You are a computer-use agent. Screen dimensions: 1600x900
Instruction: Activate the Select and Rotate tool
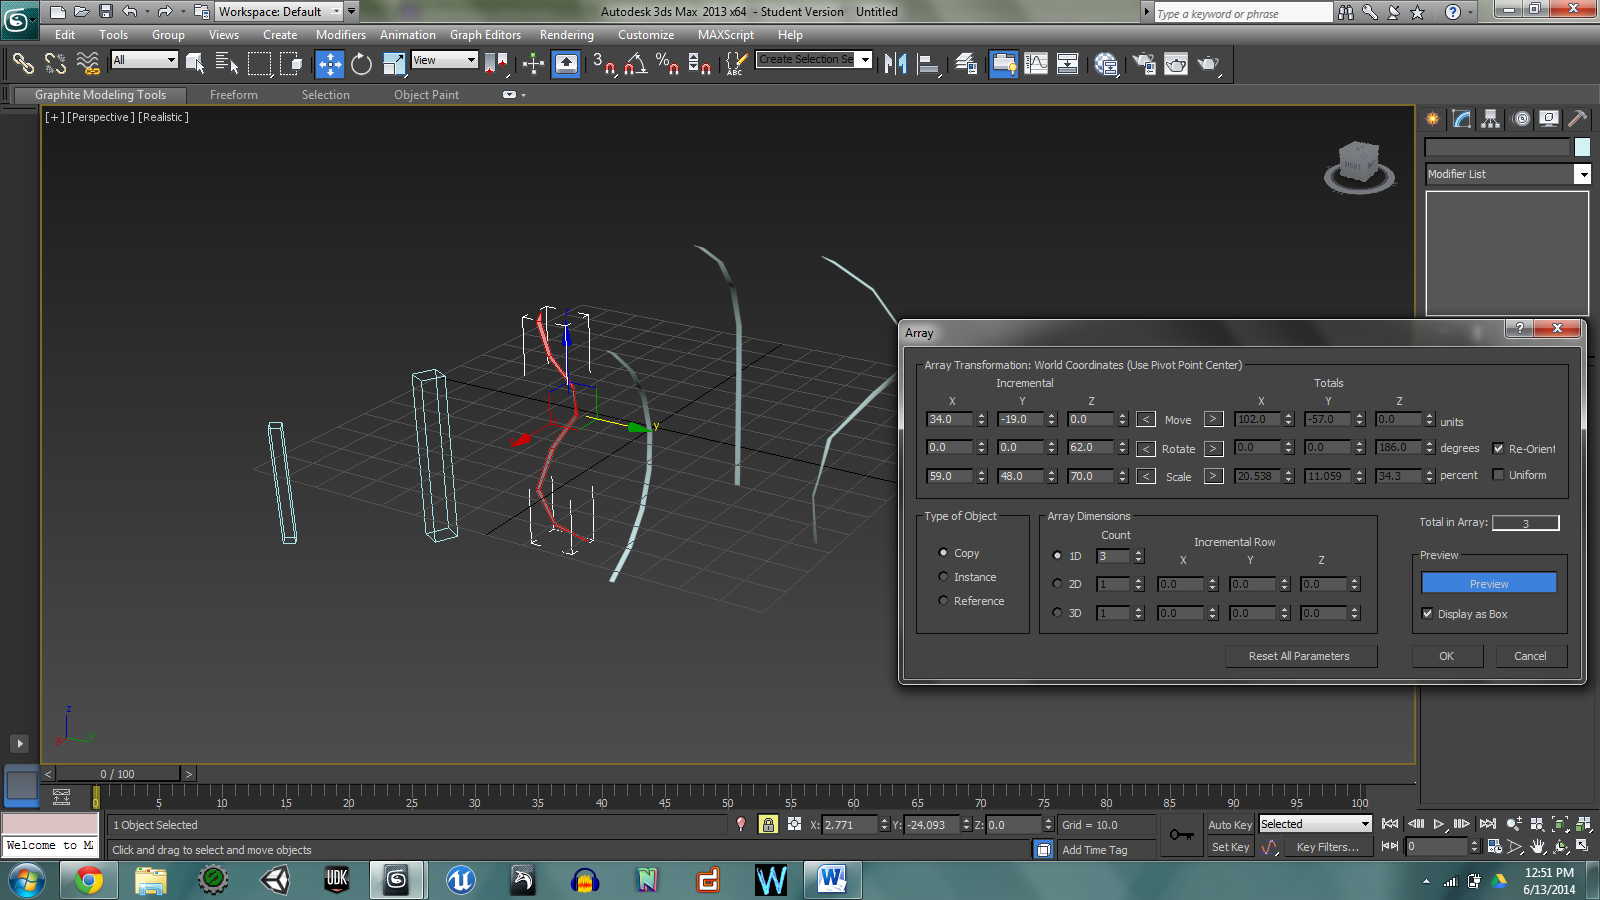coord(361,64)
